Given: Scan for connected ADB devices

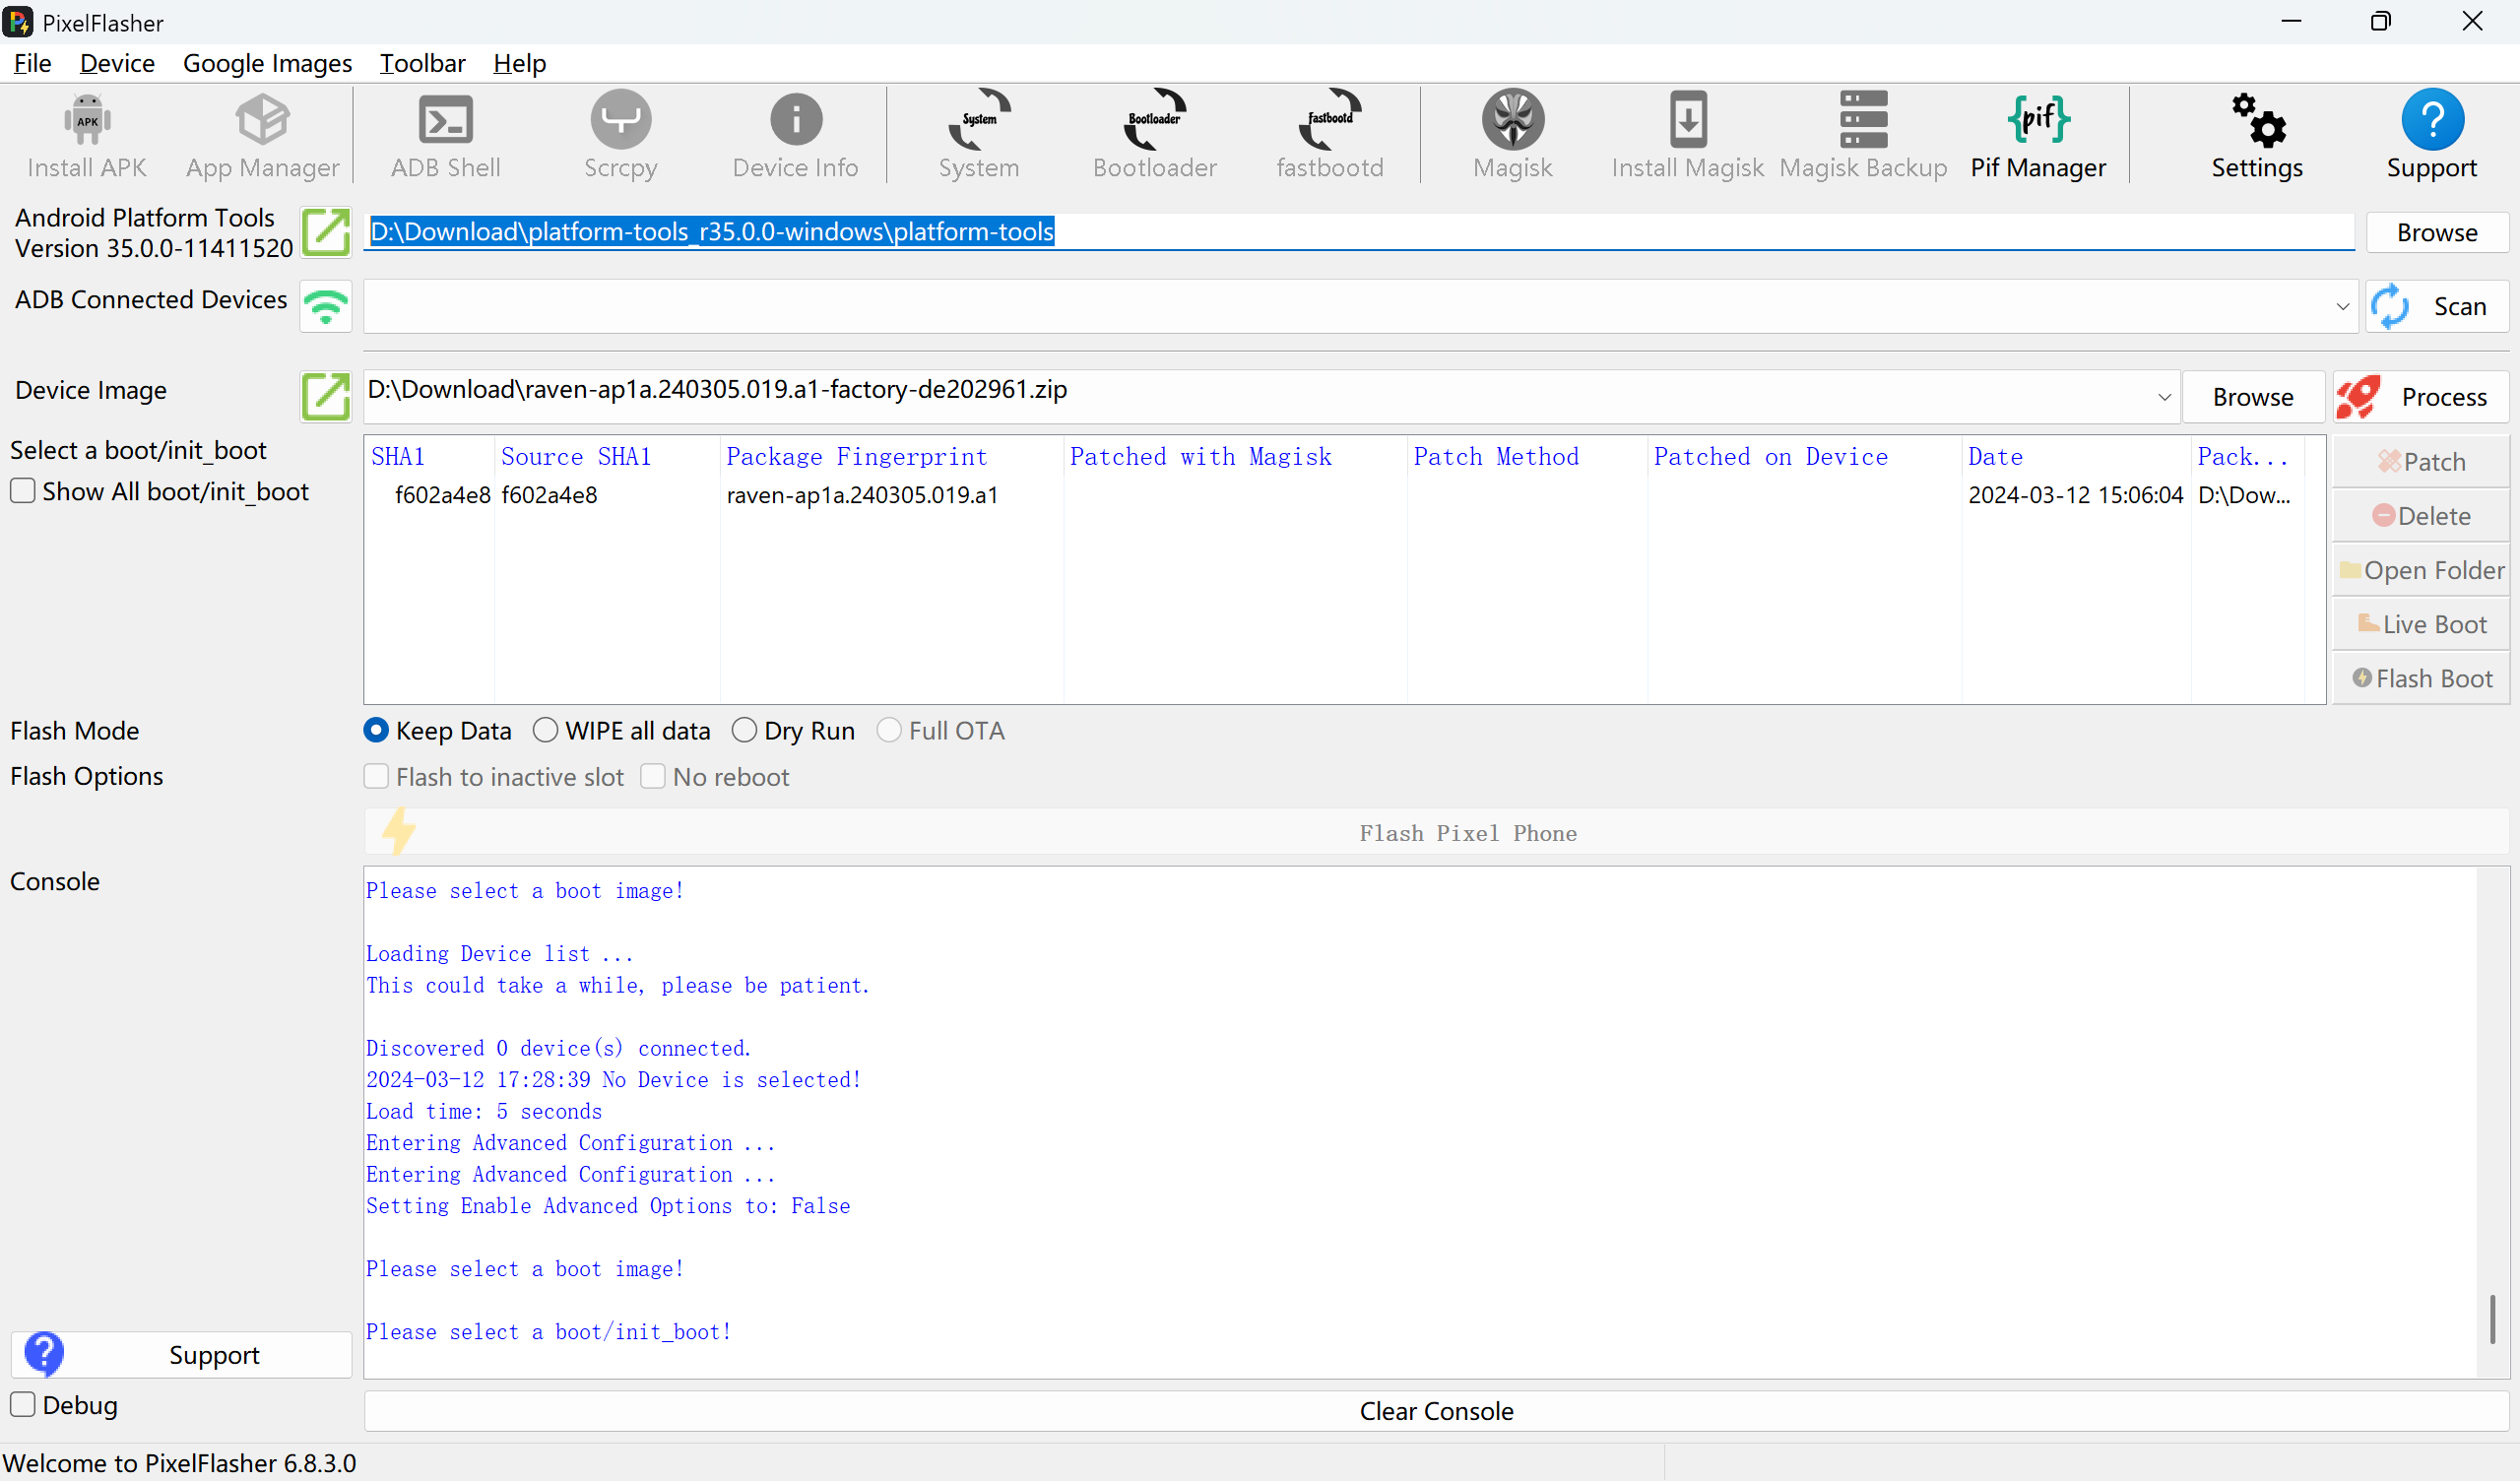Looking at the screenshot, I should (x=2437, y=306).
